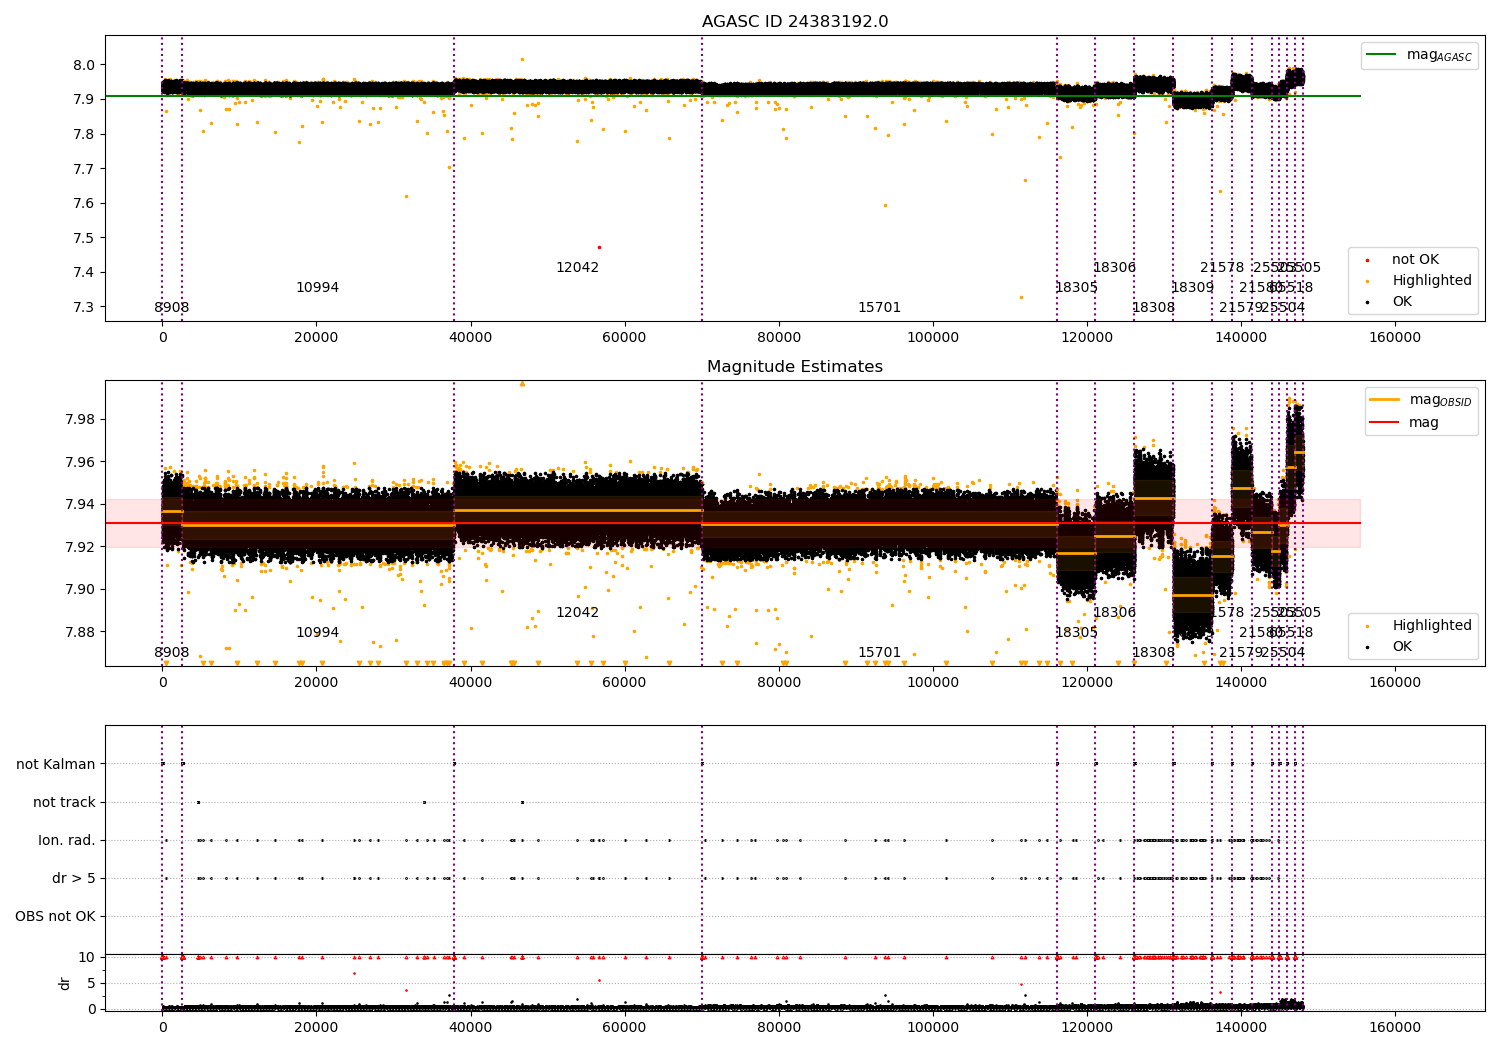Click the red 'not OK' legend marker
The height and width of the screenshot is (1050, 1500).
[x=1367, y=260]
